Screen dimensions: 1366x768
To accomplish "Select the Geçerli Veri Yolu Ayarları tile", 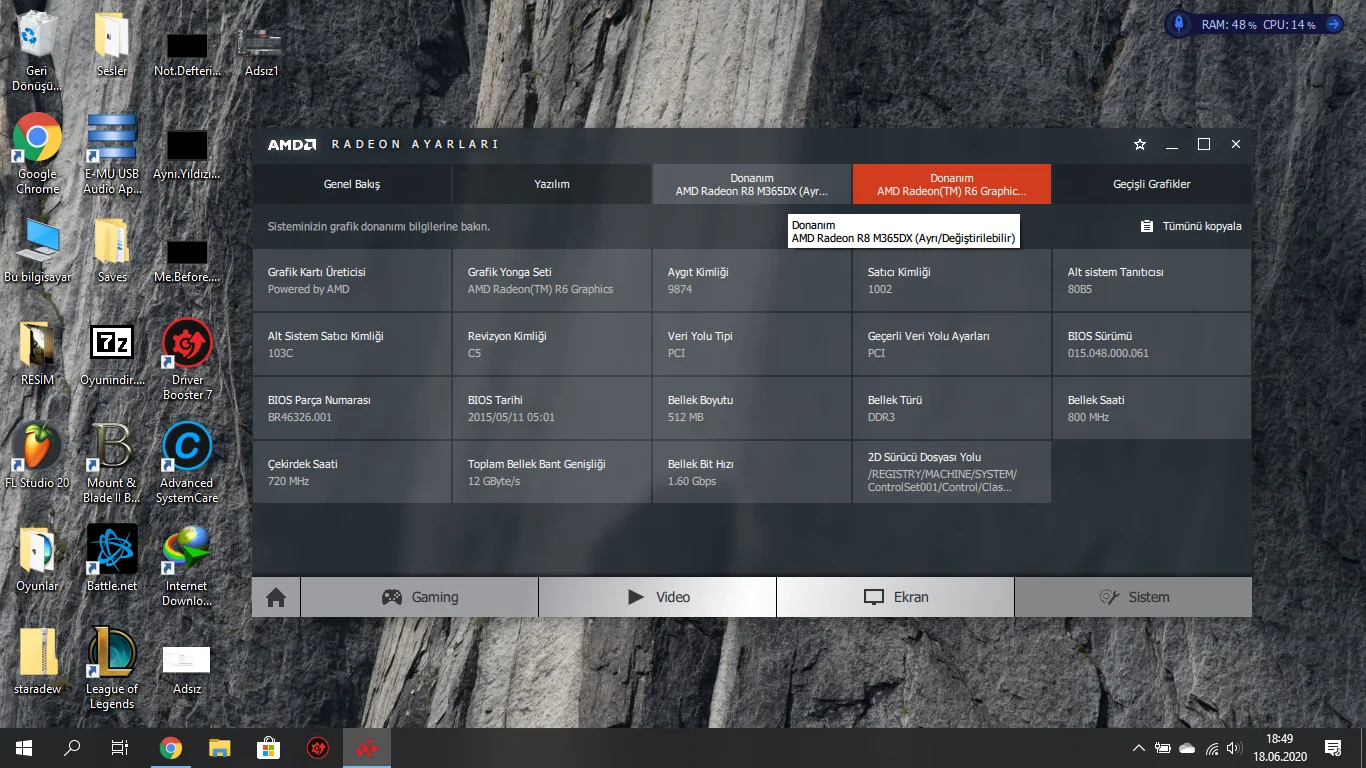I will pos(952,344).
